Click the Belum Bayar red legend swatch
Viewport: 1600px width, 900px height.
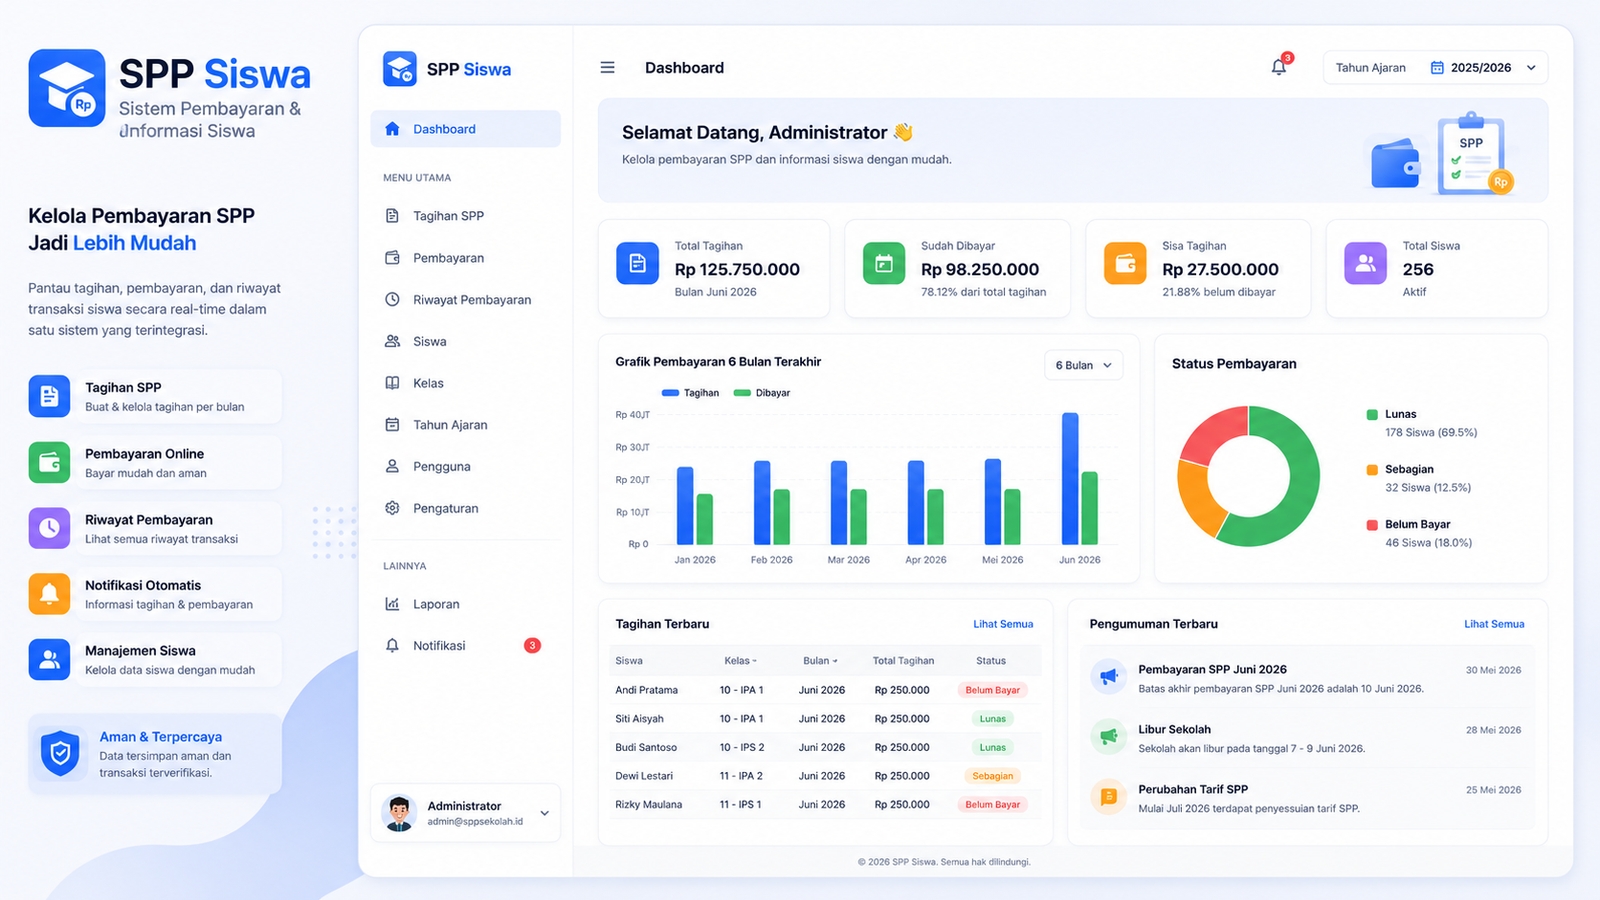click(x=1372, y=525)
